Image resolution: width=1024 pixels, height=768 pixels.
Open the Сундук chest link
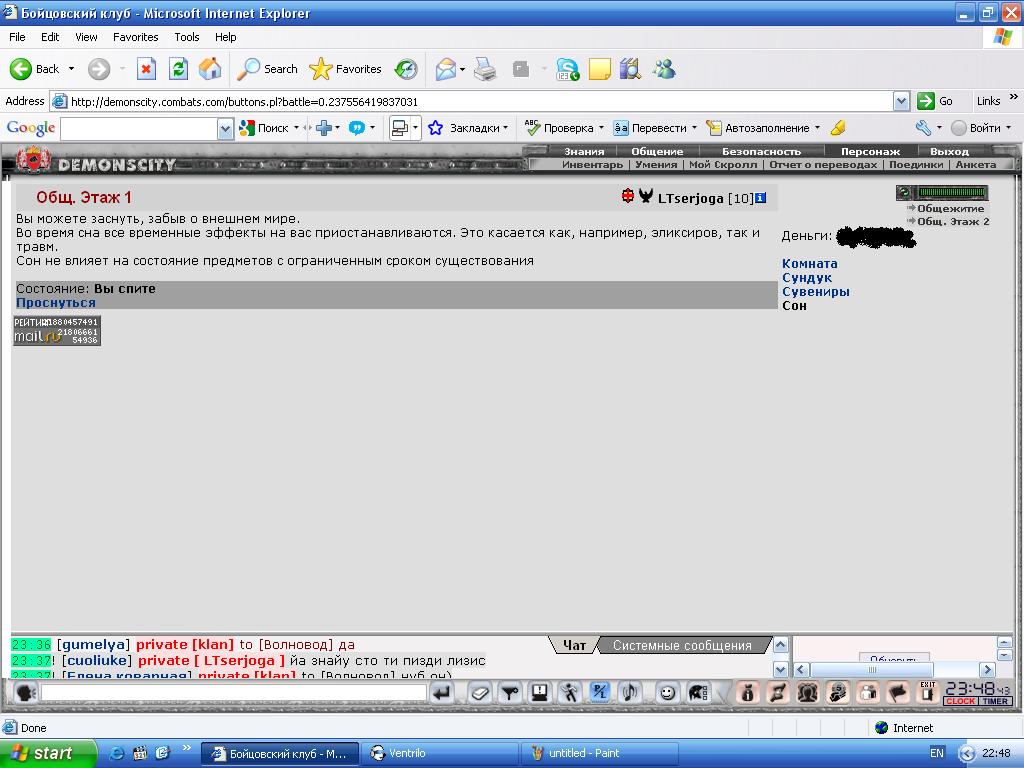pos(807,278)
